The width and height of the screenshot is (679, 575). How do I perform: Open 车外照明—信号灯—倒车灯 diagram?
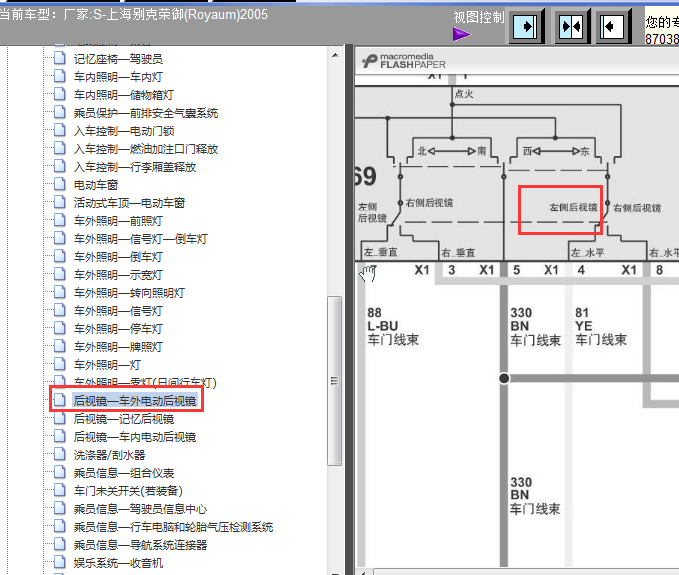pos(140,239)
